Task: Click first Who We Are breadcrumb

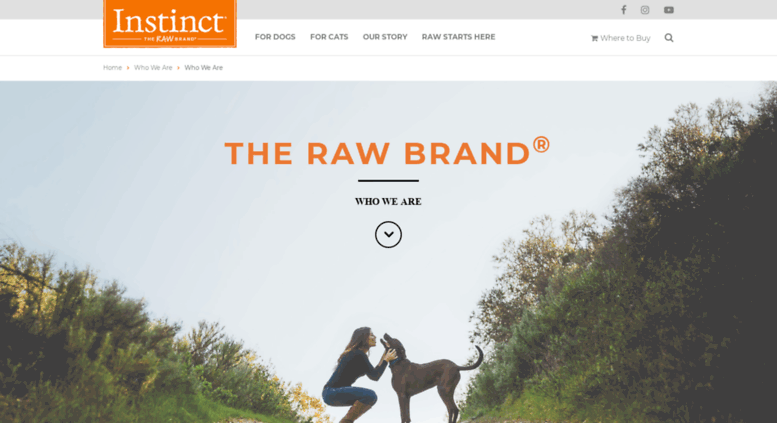Action: (x=153, y=67)
